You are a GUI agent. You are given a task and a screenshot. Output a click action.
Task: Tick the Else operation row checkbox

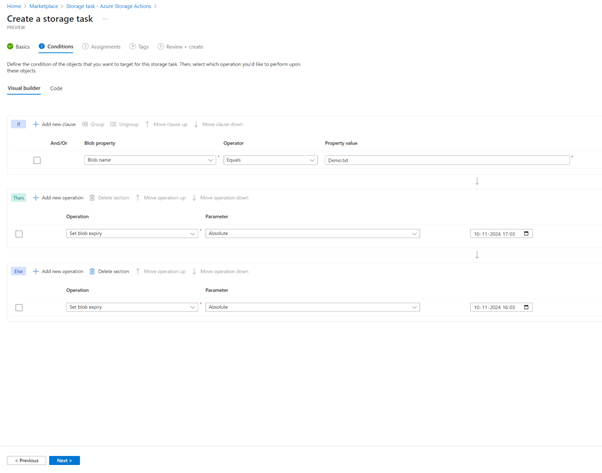coord(19,308)
